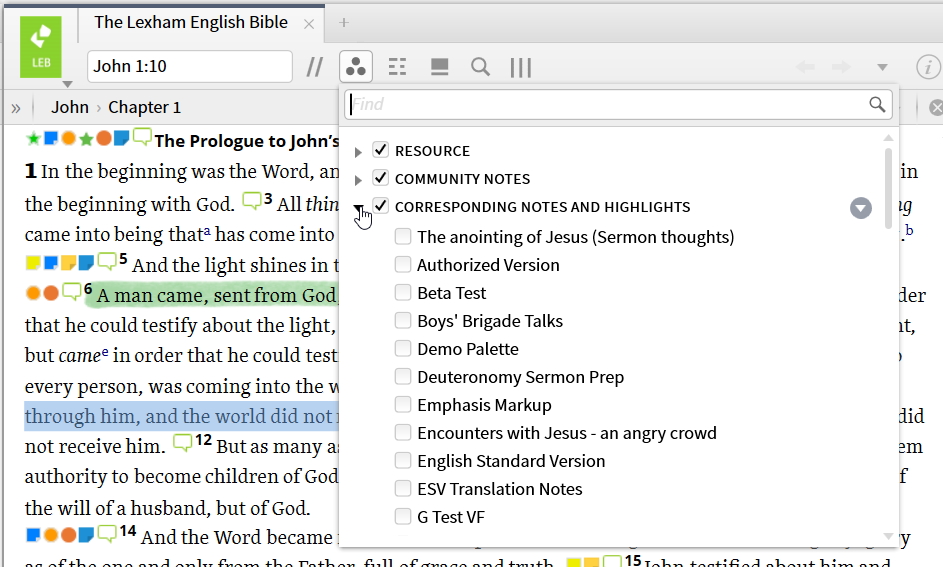Toggle the Community Notes checkbox
The width and height of the screenshot is (943, 567).
pyautogui.click(x=380, y=179)
